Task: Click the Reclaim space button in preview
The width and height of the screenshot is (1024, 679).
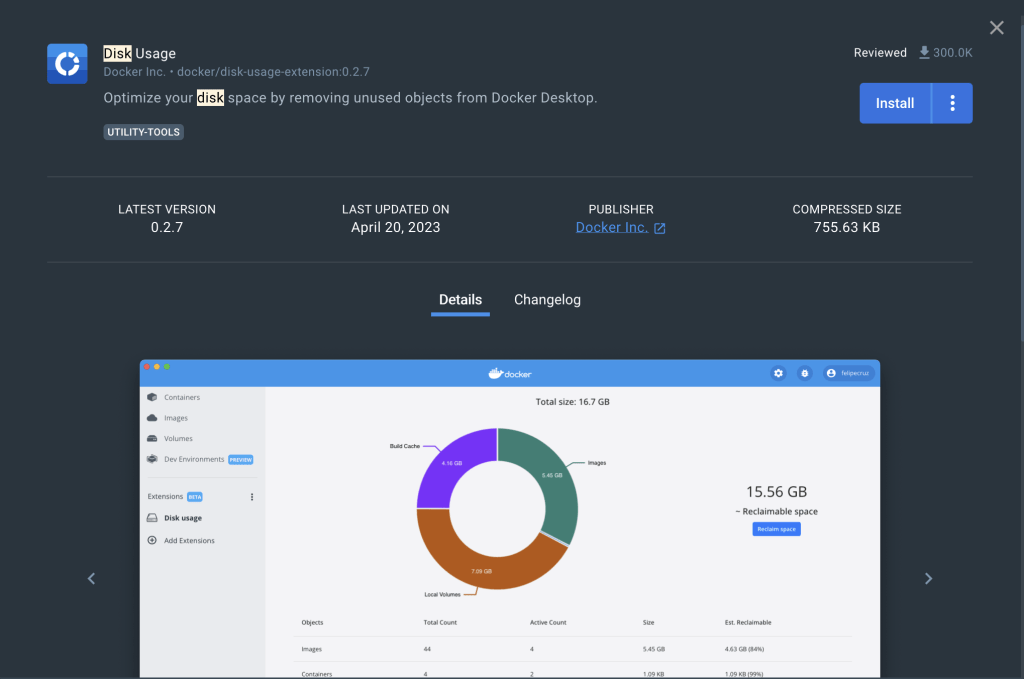Action: coord(776,529)
